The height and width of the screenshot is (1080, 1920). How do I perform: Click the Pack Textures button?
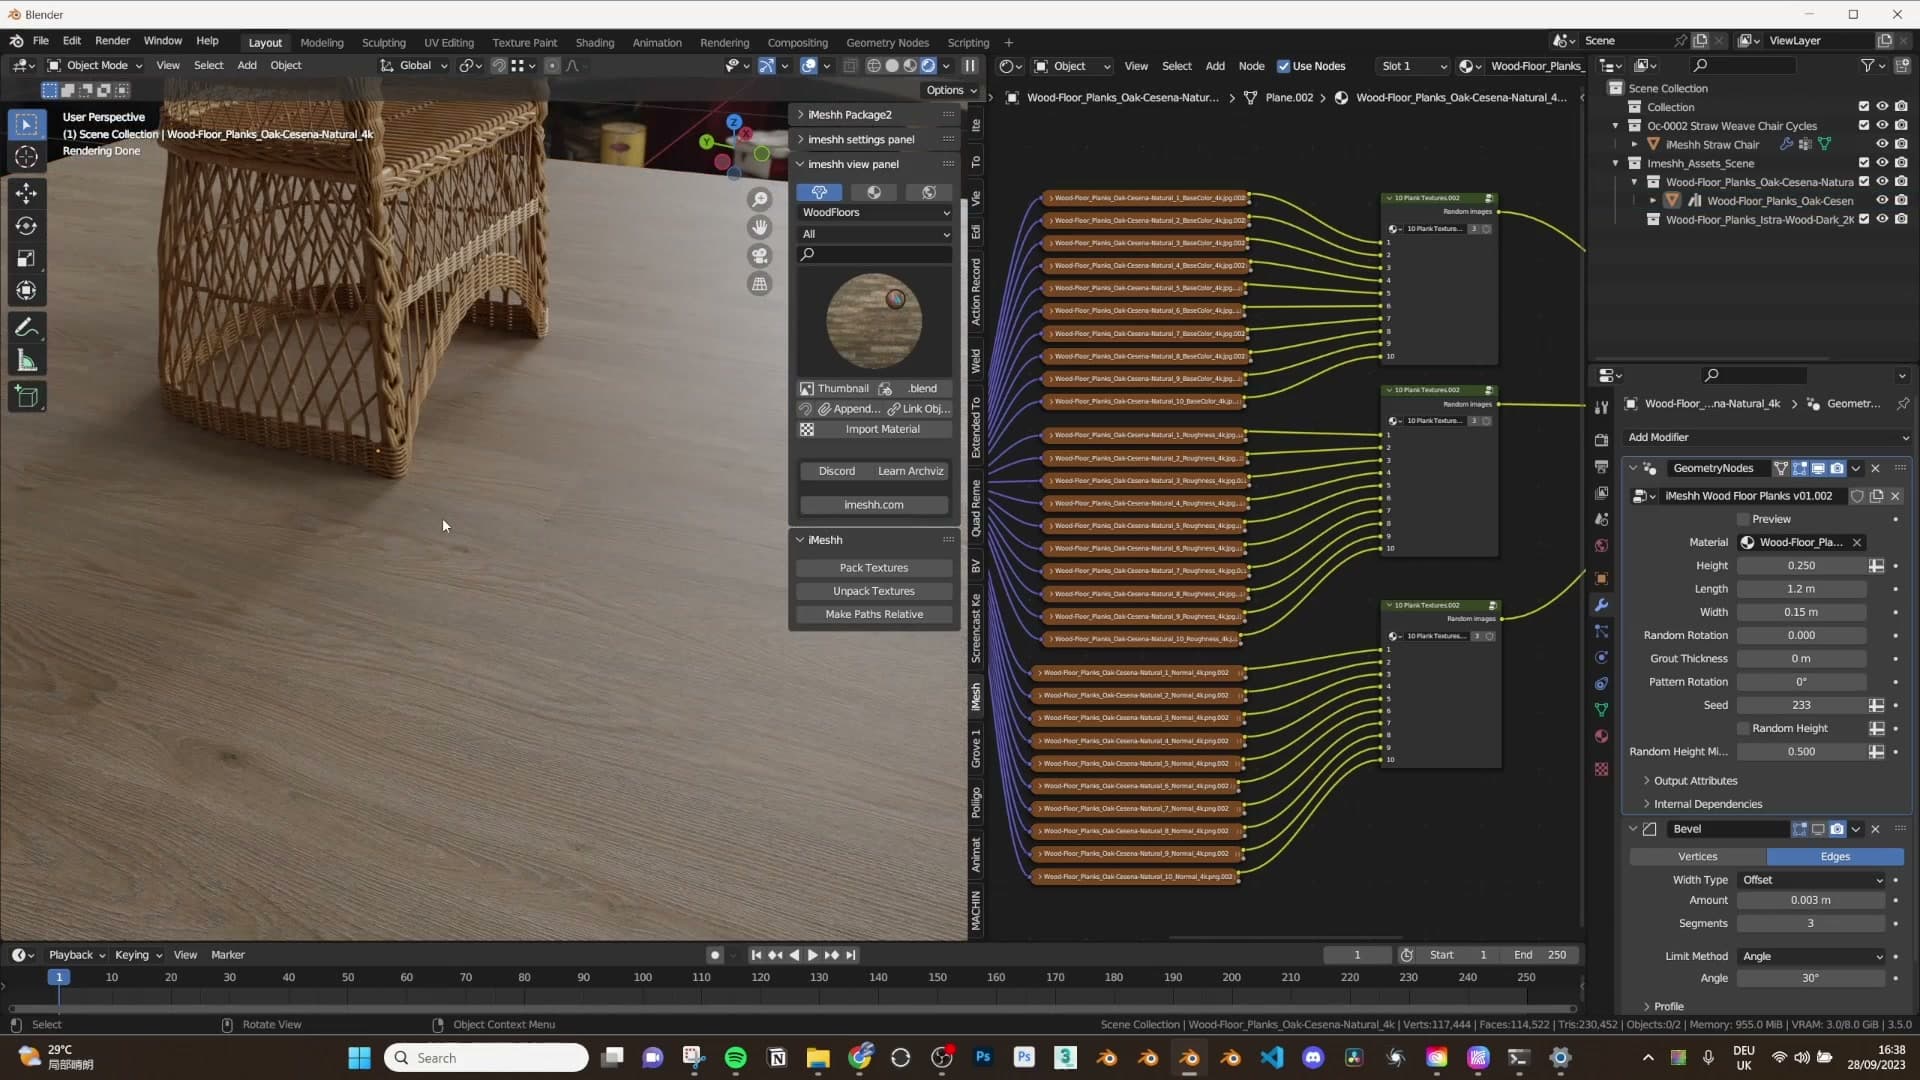874,568
